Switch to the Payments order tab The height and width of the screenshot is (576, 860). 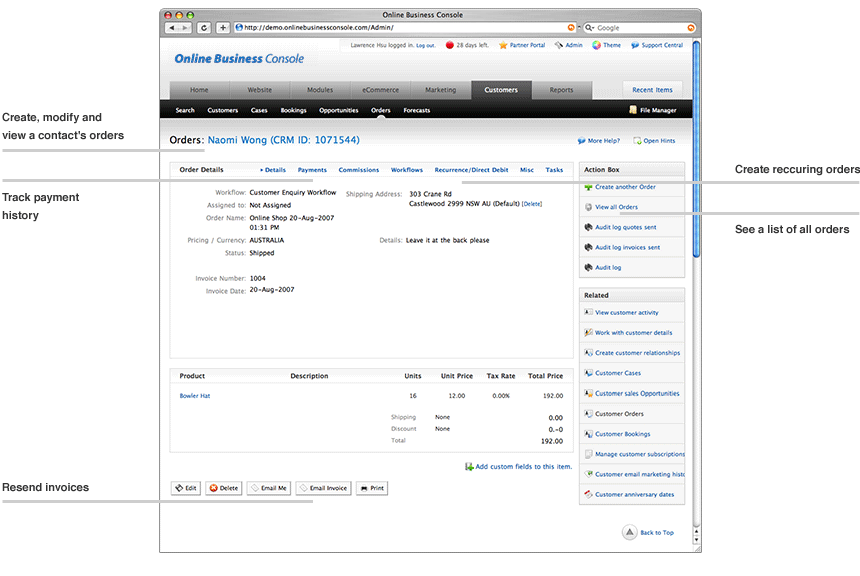312,170
